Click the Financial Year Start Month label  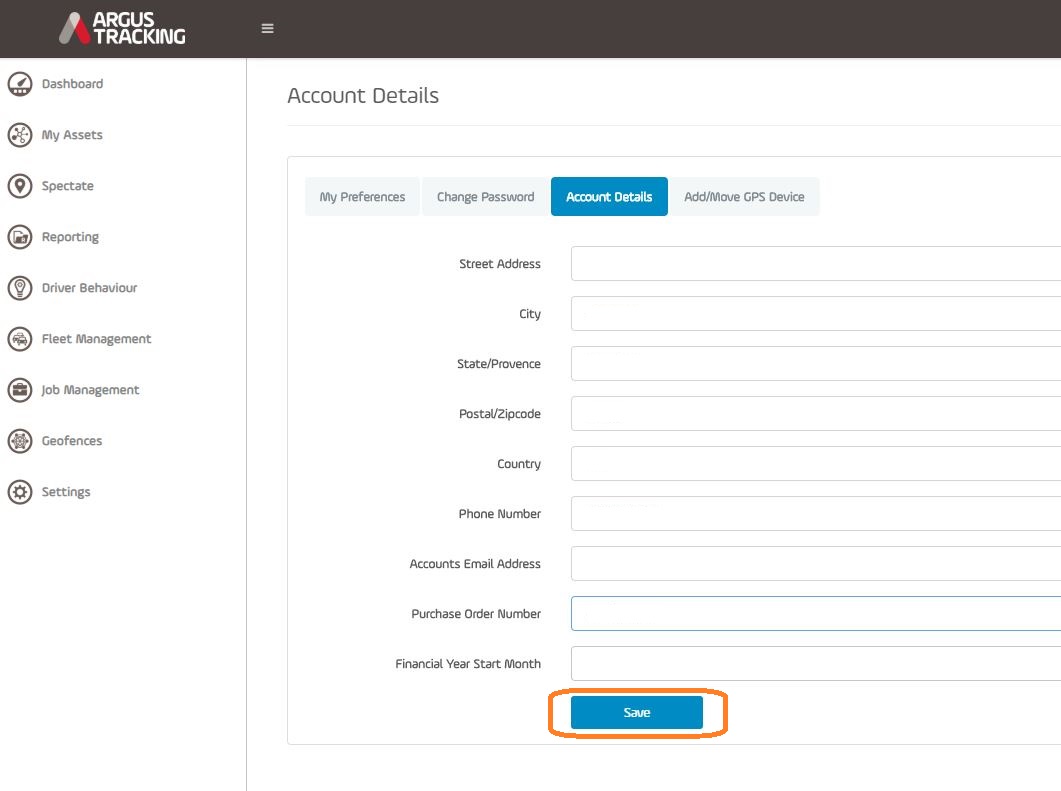[468, 664]
